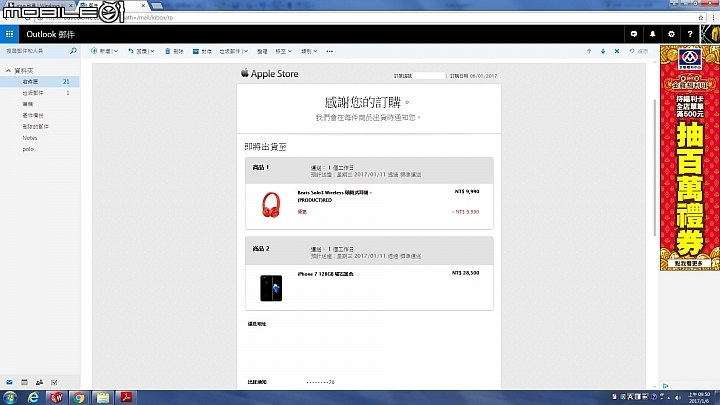Click the volume icon in system tray
720x405 pixels.
coord(678,397)
